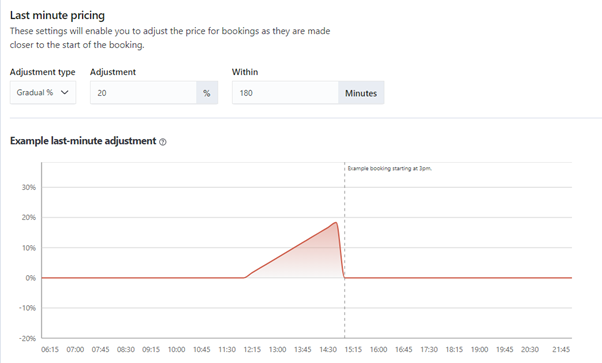Image resolution: width=602 pixels, height=363 pixels.
Task: Click the 12:15 x-axis label
Action: pos(252,350)
